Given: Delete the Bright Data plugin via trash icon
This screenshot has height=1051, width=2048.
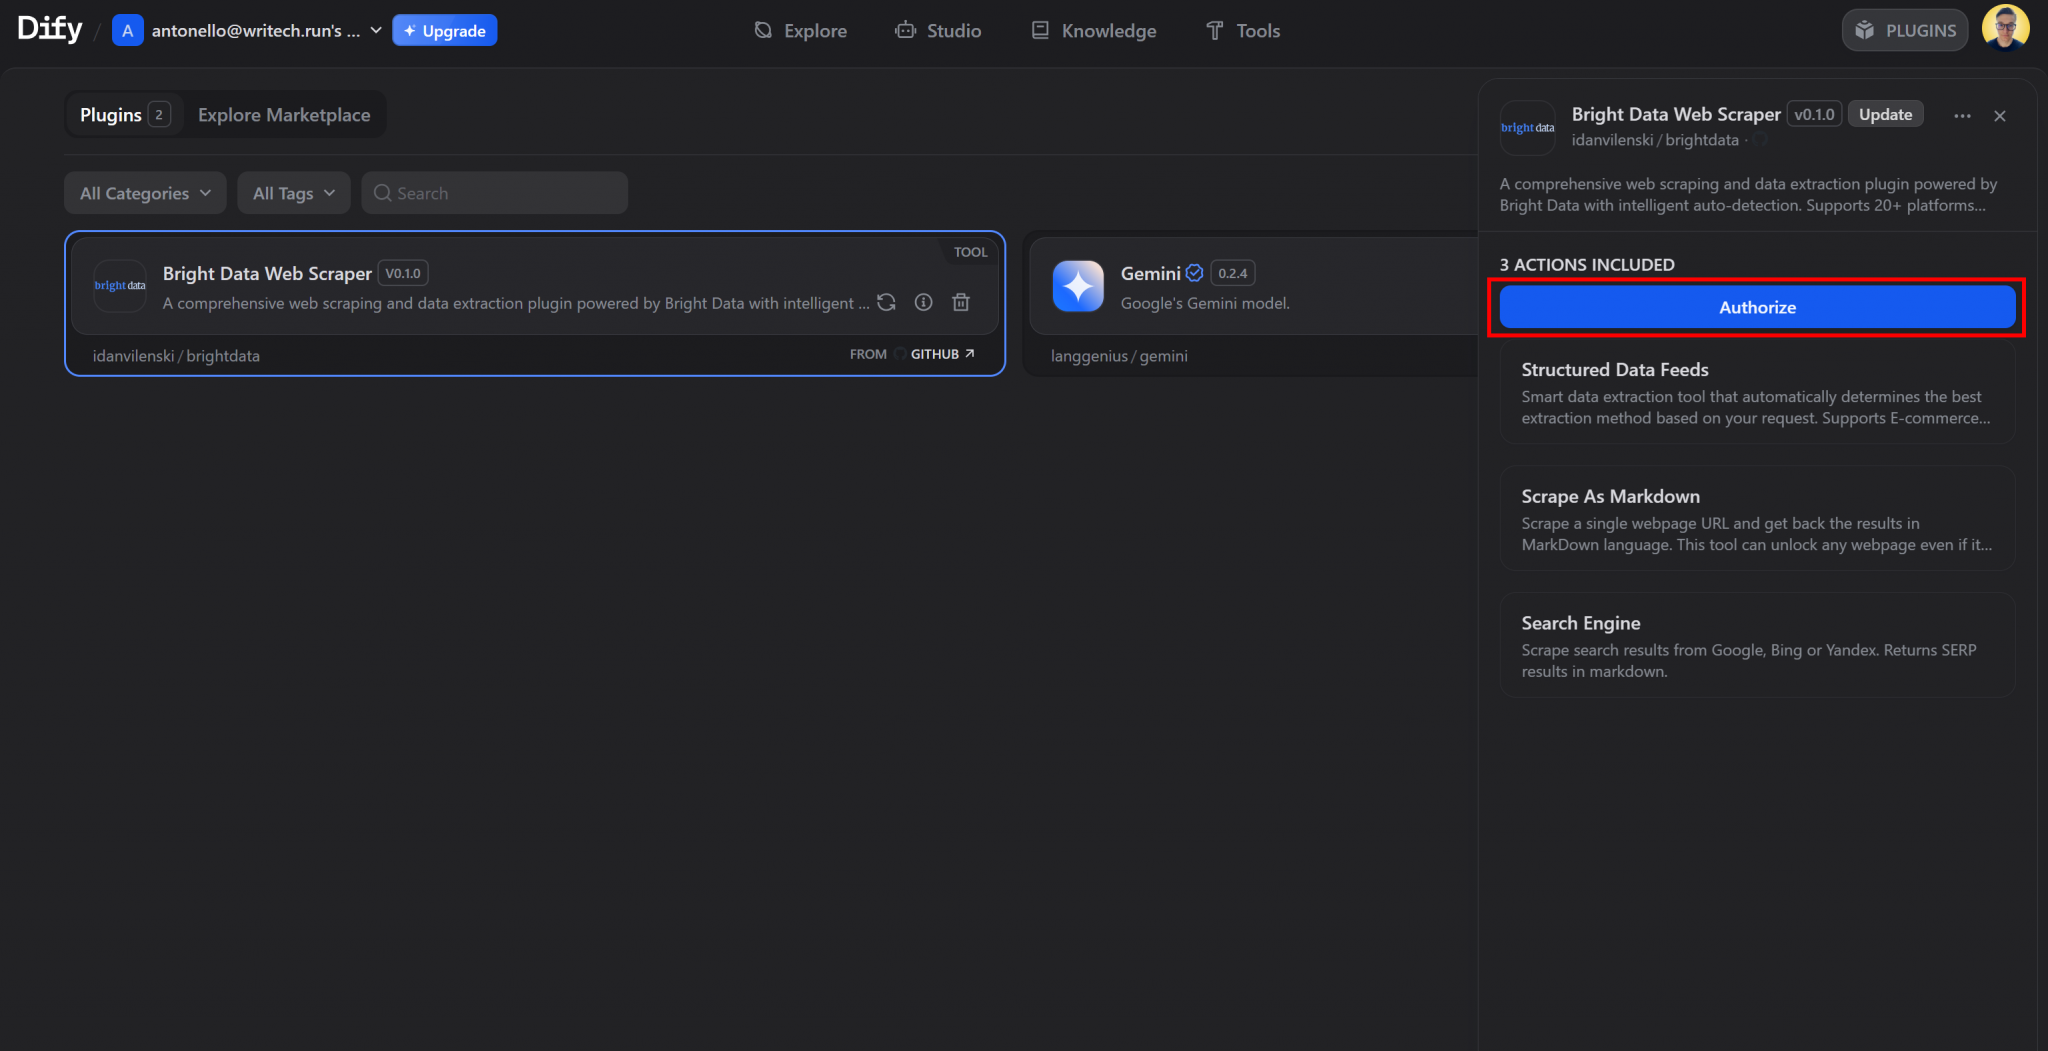Looking at the screenshot, I should click(961, 302).
